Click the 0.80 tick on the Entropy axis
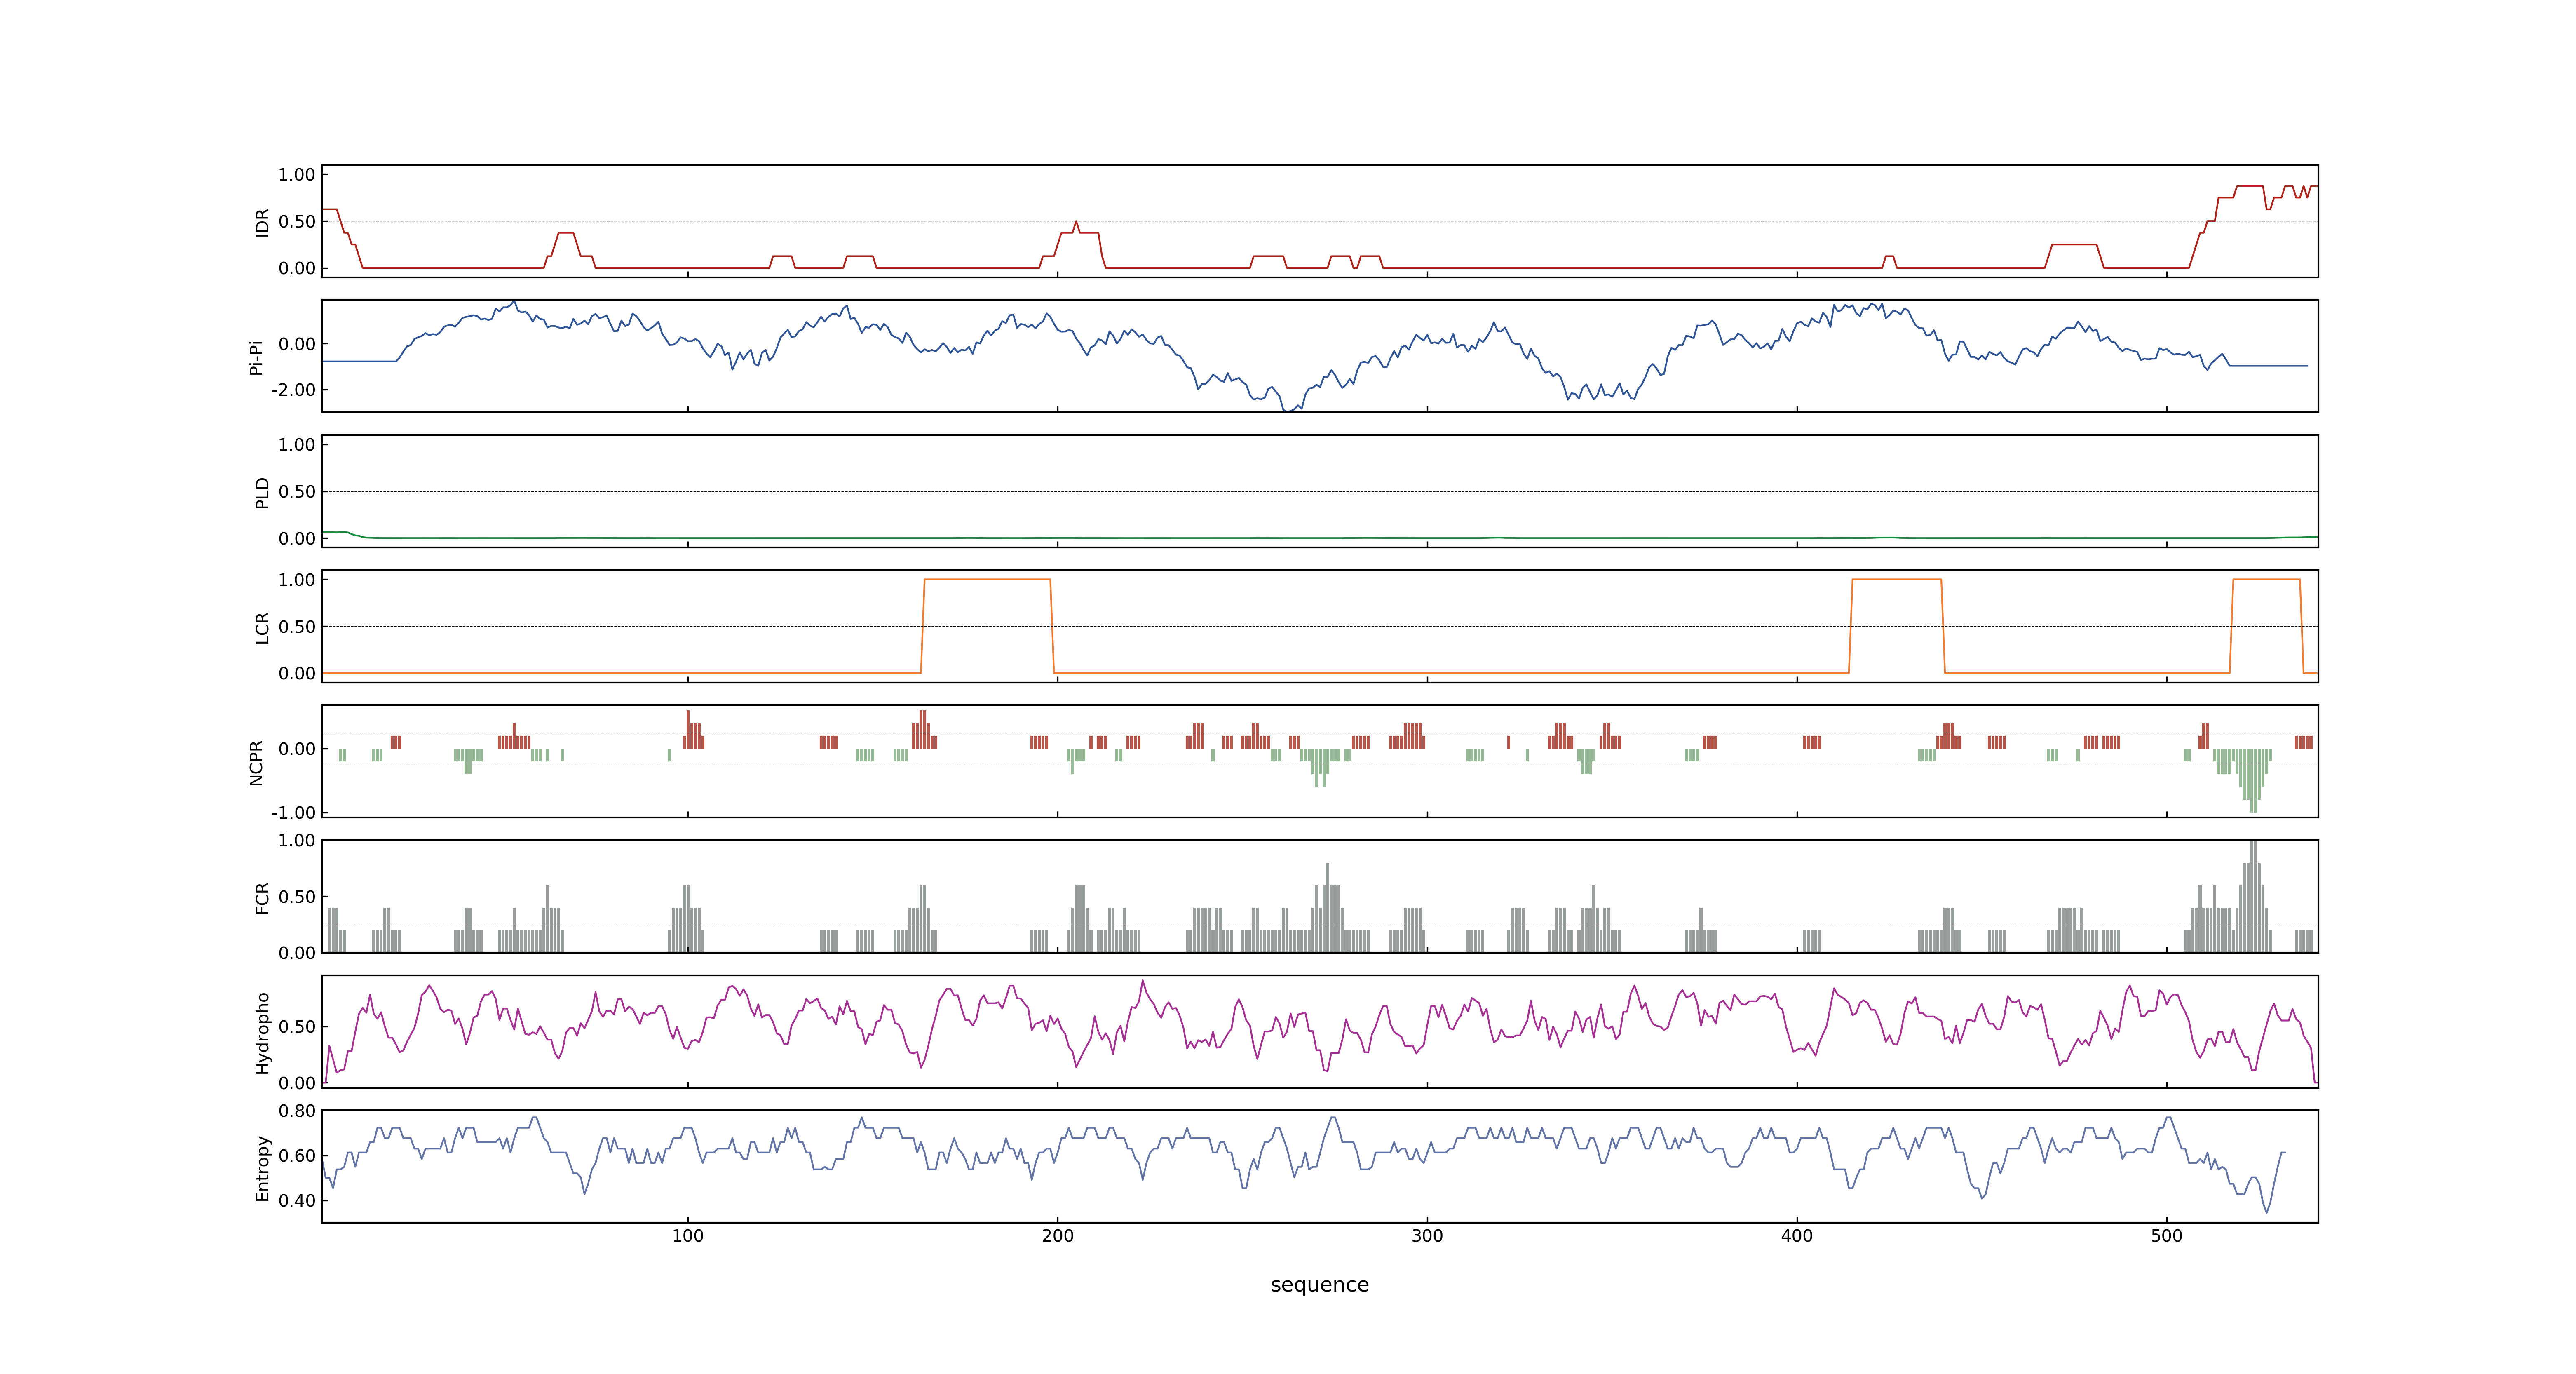The image size is (2576, 1374). [297, 1111]
